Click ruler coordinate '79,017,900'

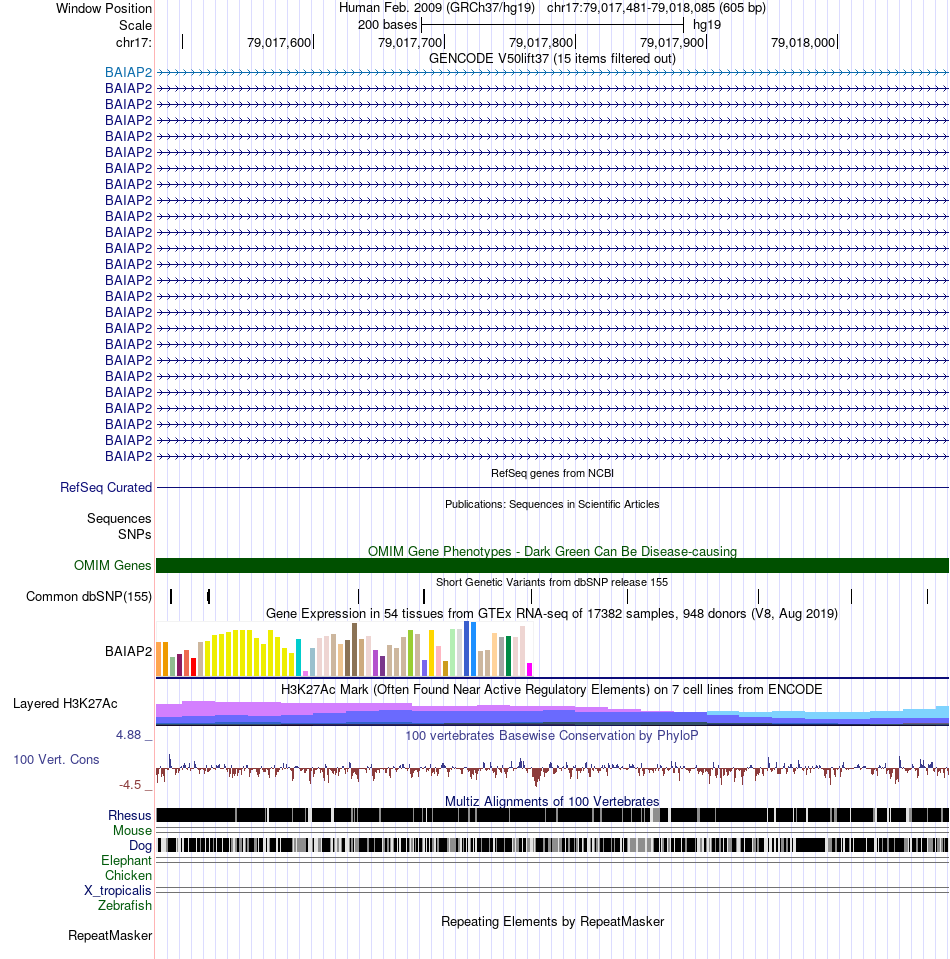tap(672, 43)
